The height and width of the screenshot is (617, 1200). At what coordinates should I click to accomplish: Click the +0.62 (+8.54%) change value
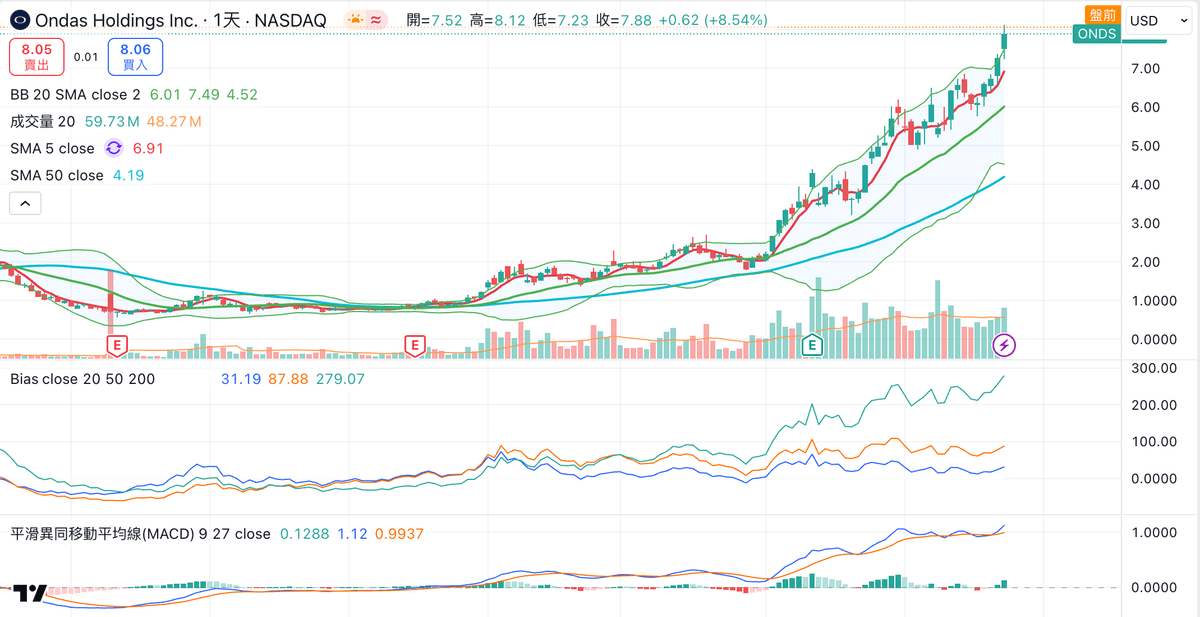coord(712,20)
